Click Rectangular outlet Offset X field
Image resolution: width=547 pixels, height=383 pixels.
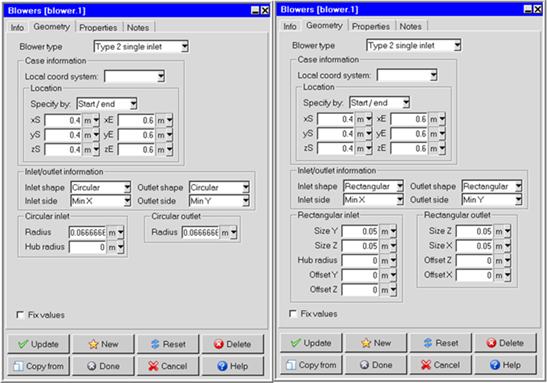tap(474, 276)
